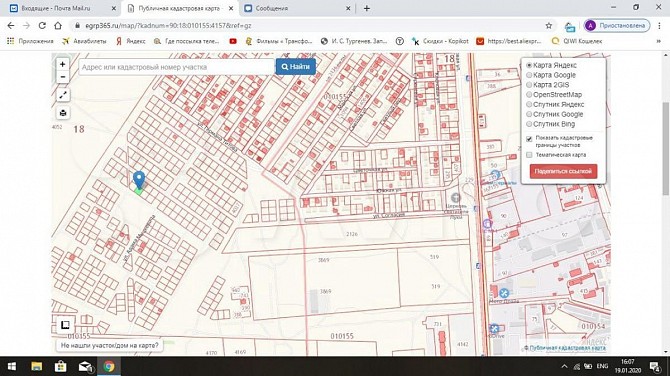670x376 pixels.
Task: Open the Где посылка bookmark
Action: click(186, 41)
